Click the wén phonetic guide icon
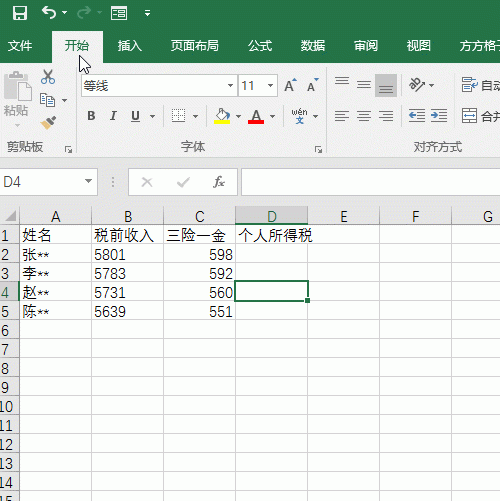Screen dimensions: 500x501 click(x=299, y=116)
